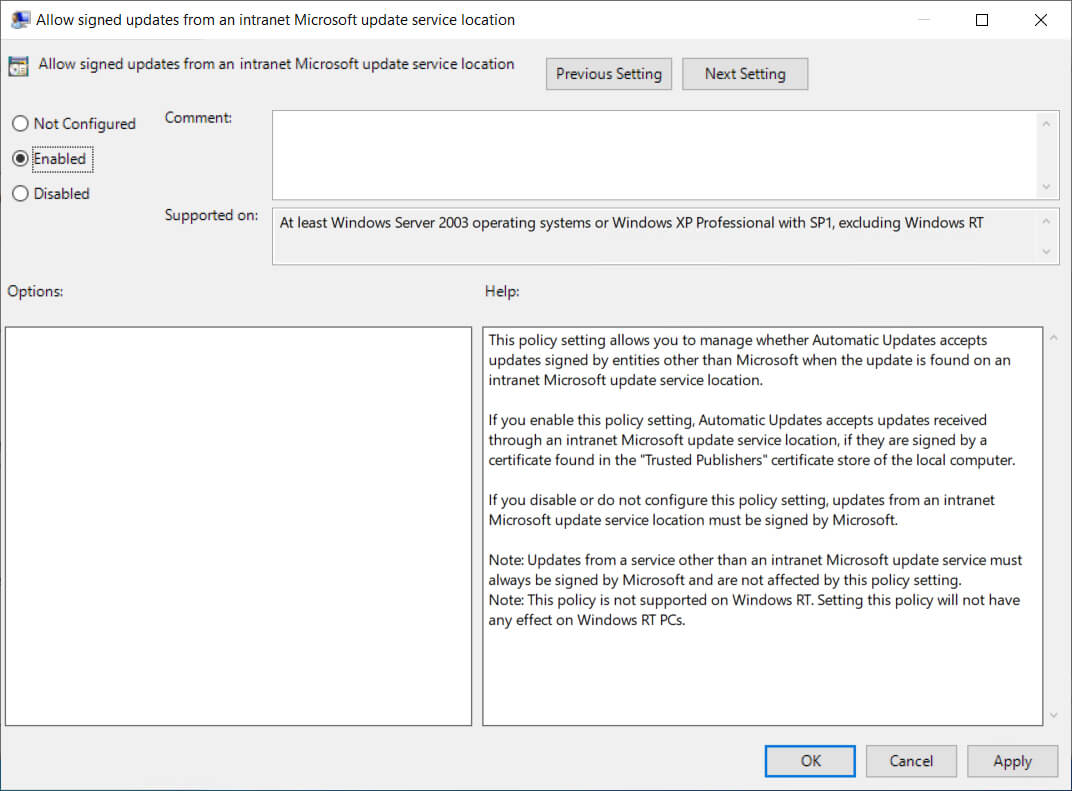
Task: Click help paragraph starting "If you enable"
Action: pyautogui.click(x=752, y=440)
